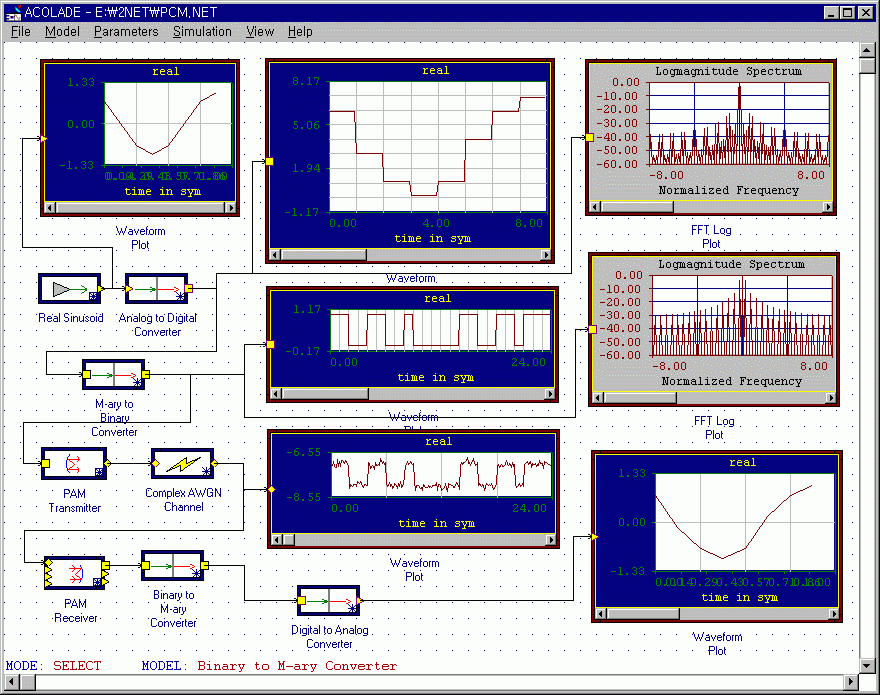The image size is (880, 695).
Task: Maximize the ACOLADE window
Action: (x=848, y=12)
